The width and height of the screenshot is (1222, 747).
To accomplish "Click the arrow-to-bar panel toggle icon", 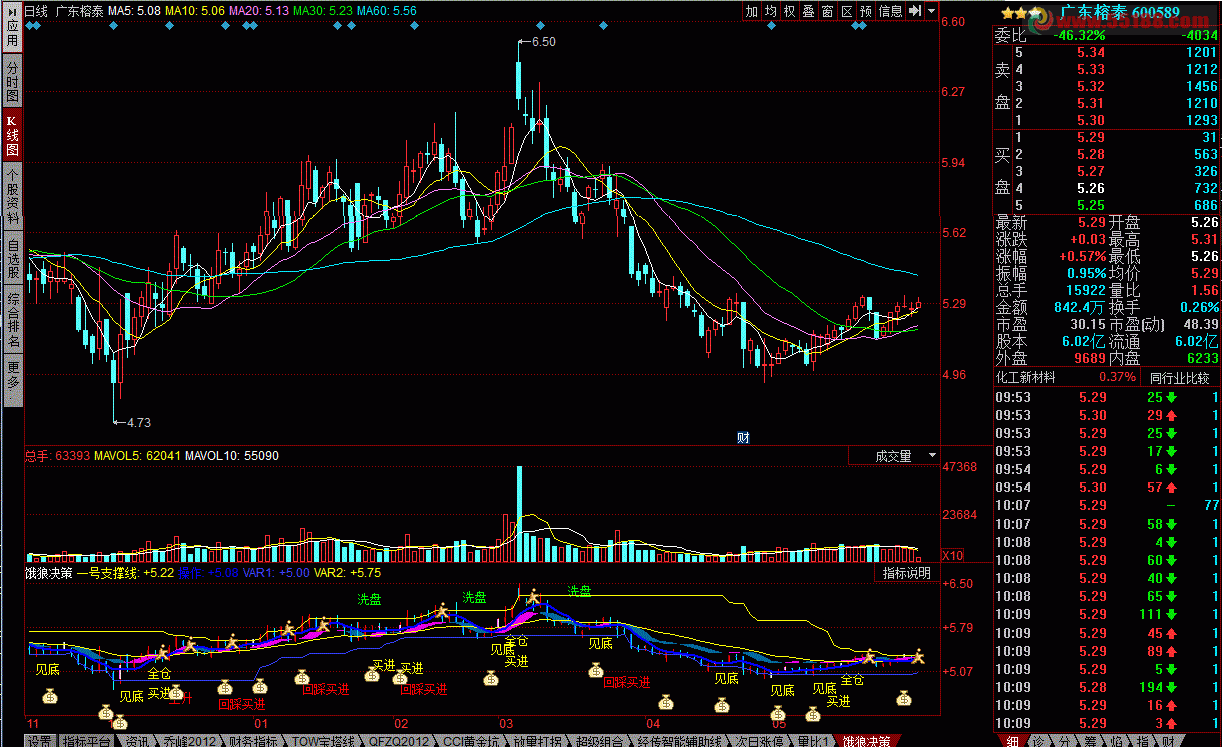I will (914, 11).
